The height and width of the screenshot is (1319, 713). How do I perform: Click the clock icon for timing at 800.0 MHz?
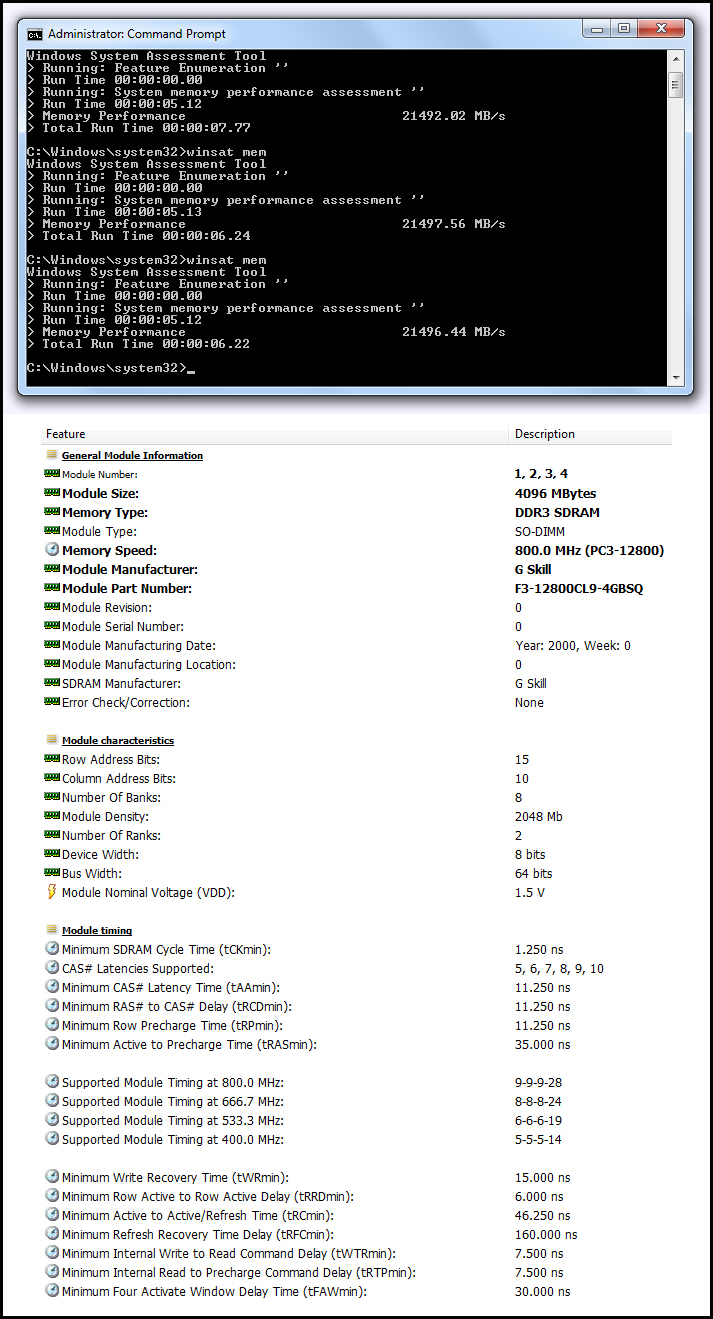pos(52,1081)
